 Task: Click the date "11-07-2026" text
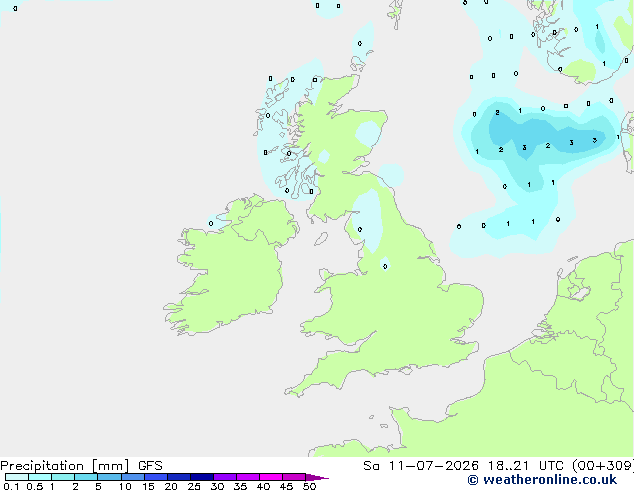click(x=434, y=466)
